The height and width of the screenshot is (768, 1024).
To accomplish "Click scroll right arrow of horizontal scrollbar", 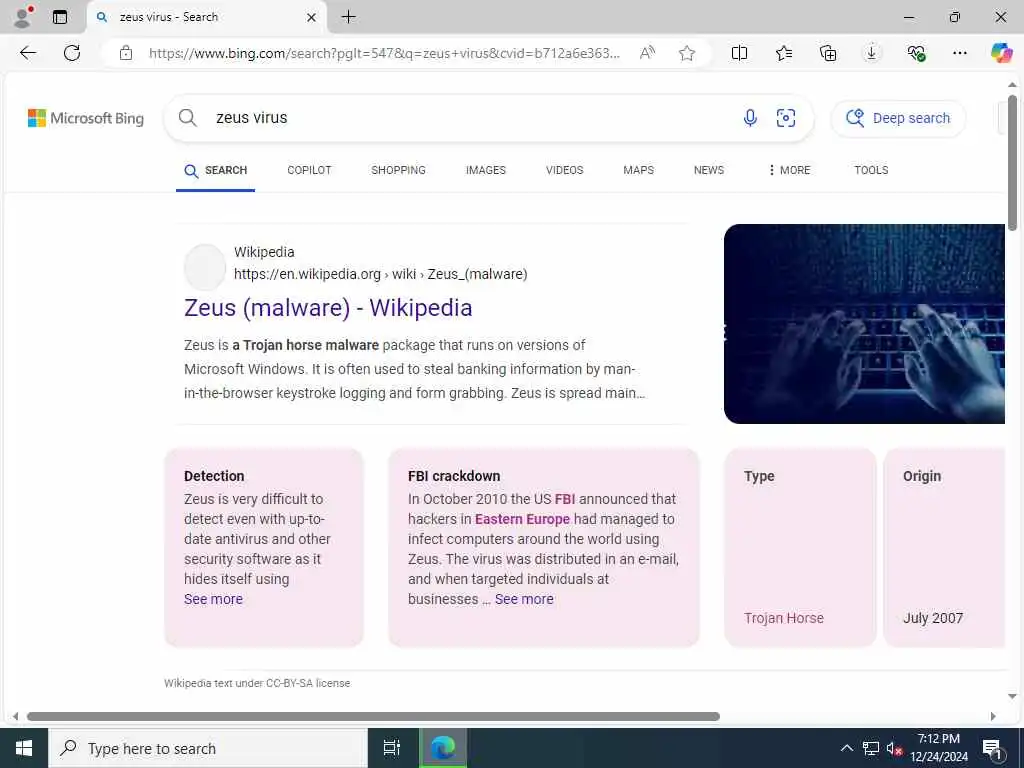I will click(993, 716).
